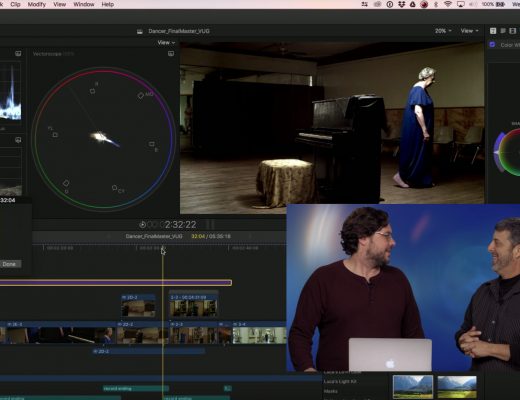Select the first mountain effect thumbnail

point(413,387)
